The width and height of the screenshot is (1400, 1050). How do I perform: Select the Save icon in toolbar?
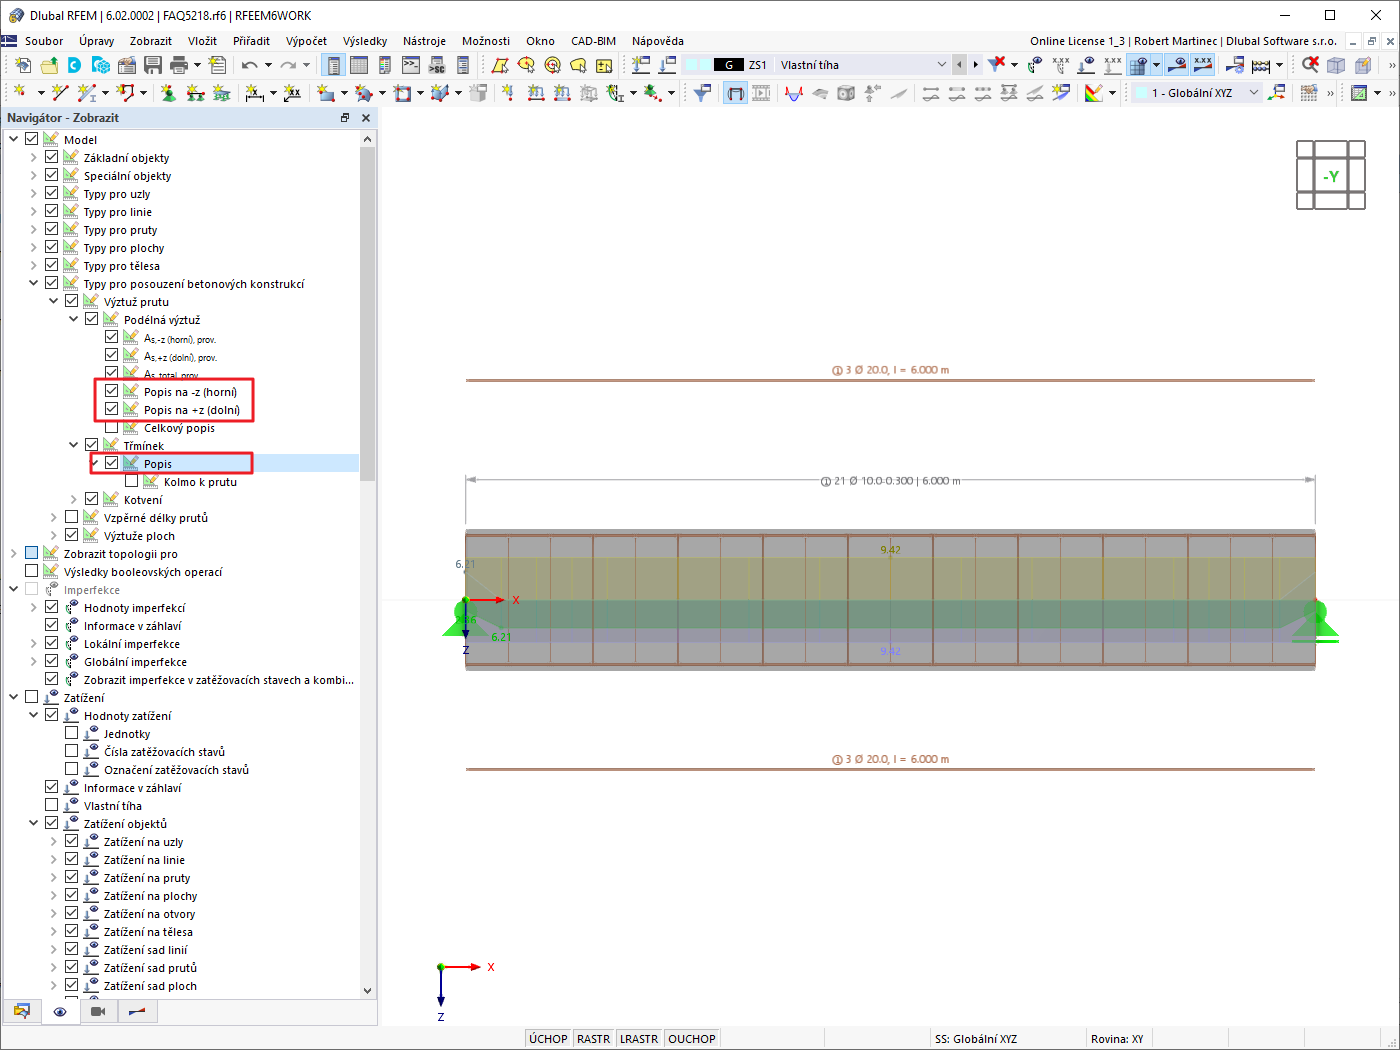(x=153, y=64)
